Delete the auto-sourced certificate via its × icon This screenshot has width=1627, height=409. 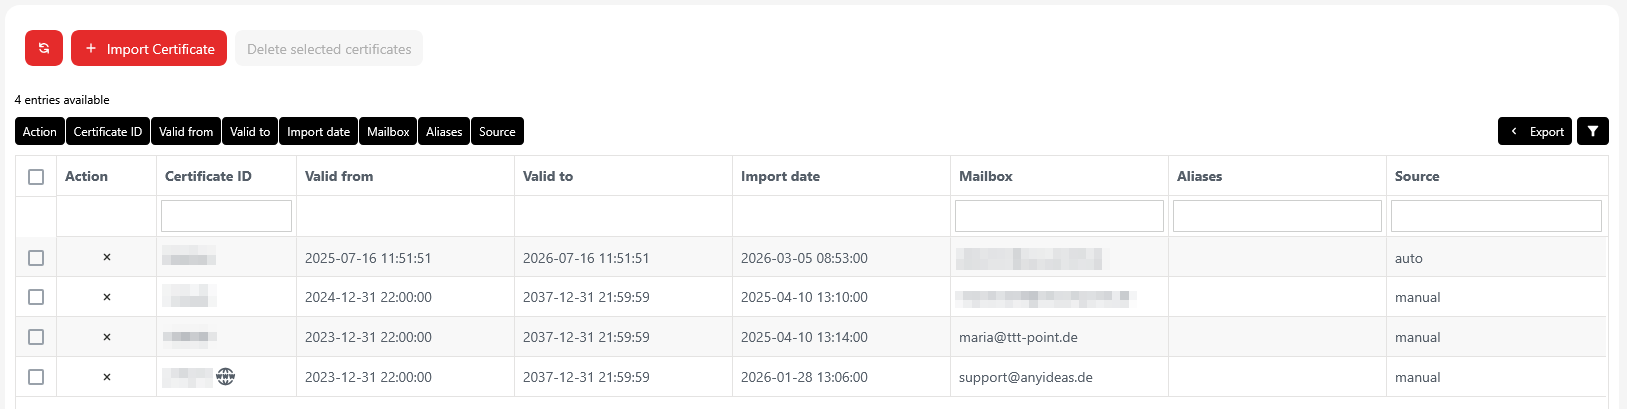(107, 258)
